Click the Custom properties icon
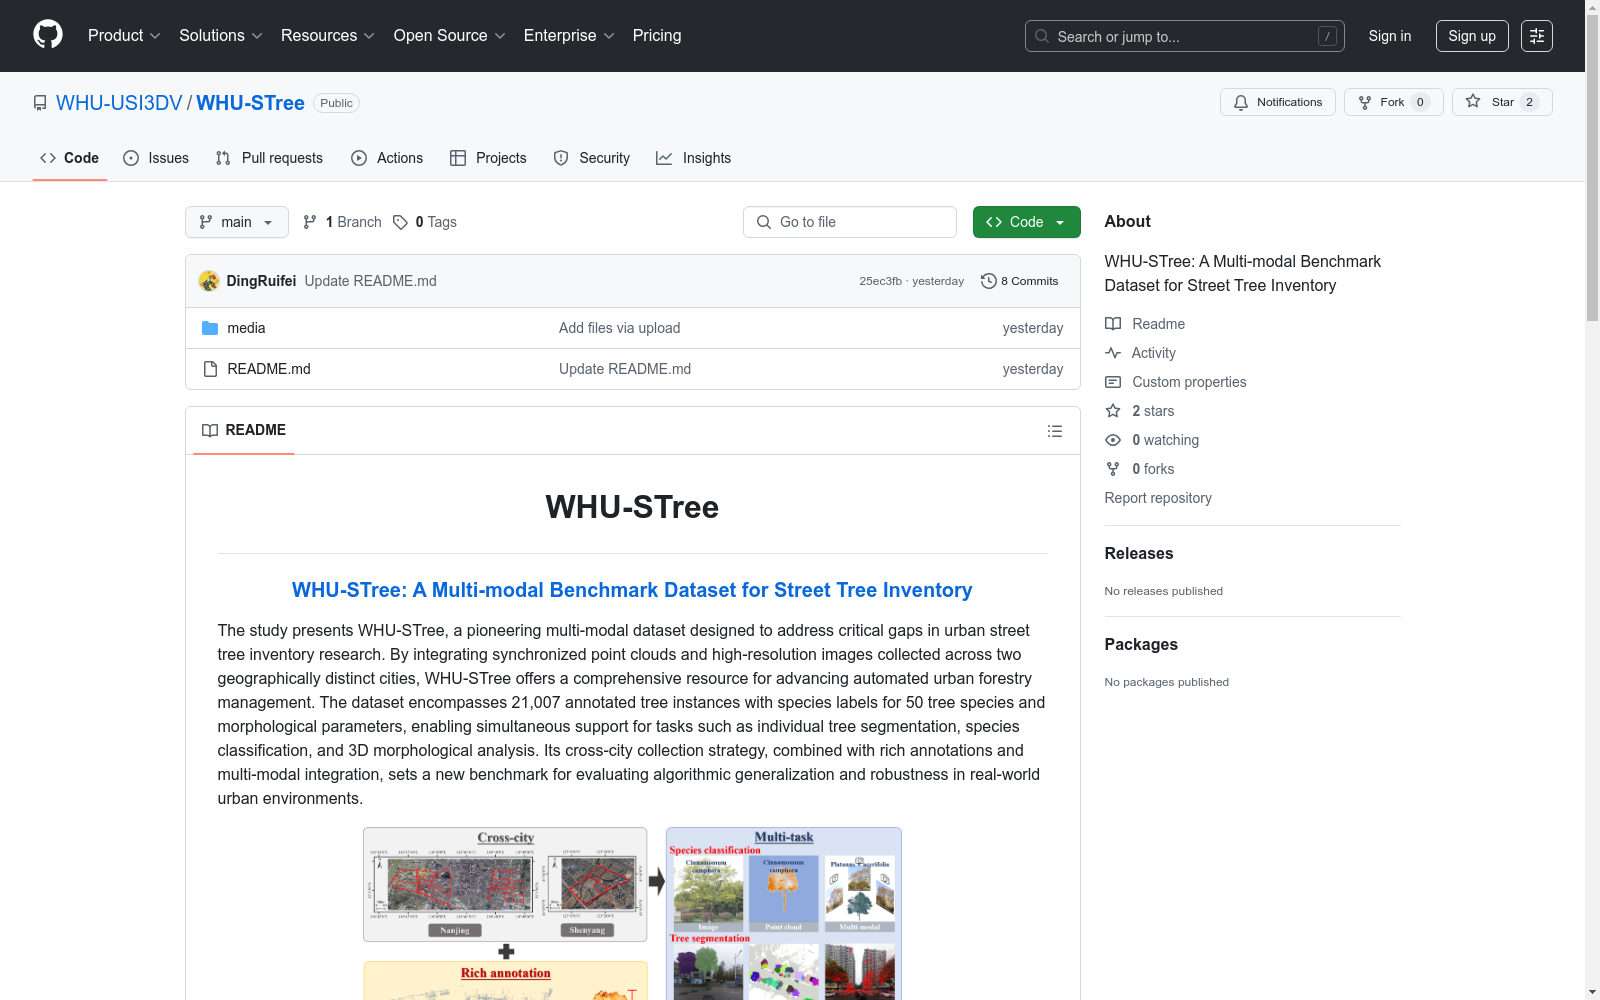 point(1113,382)
